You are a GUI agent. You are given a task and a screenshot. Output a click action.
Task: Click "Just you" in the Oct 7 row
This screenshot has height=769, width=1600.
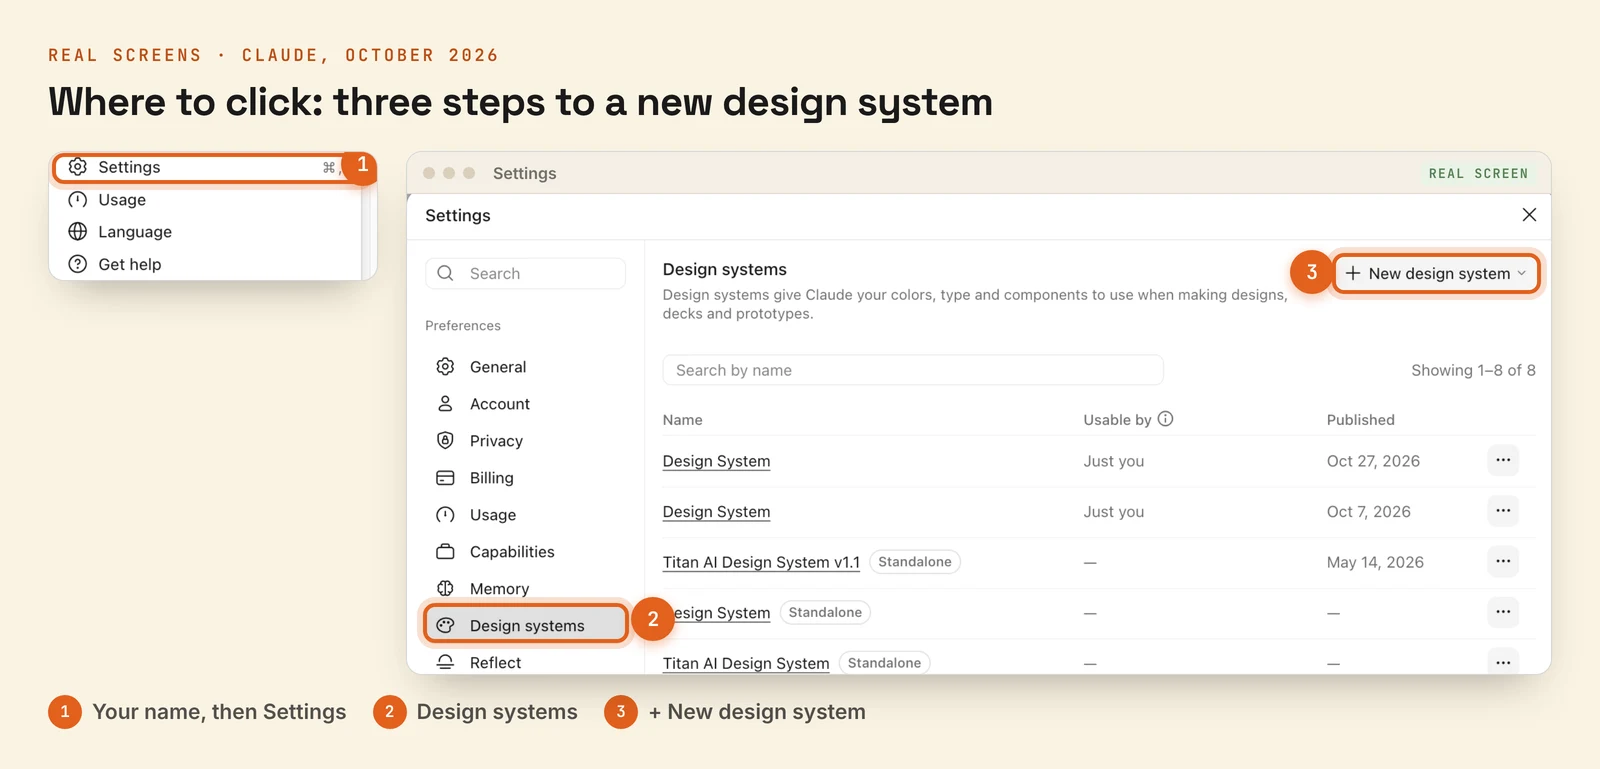point(1114,512)
